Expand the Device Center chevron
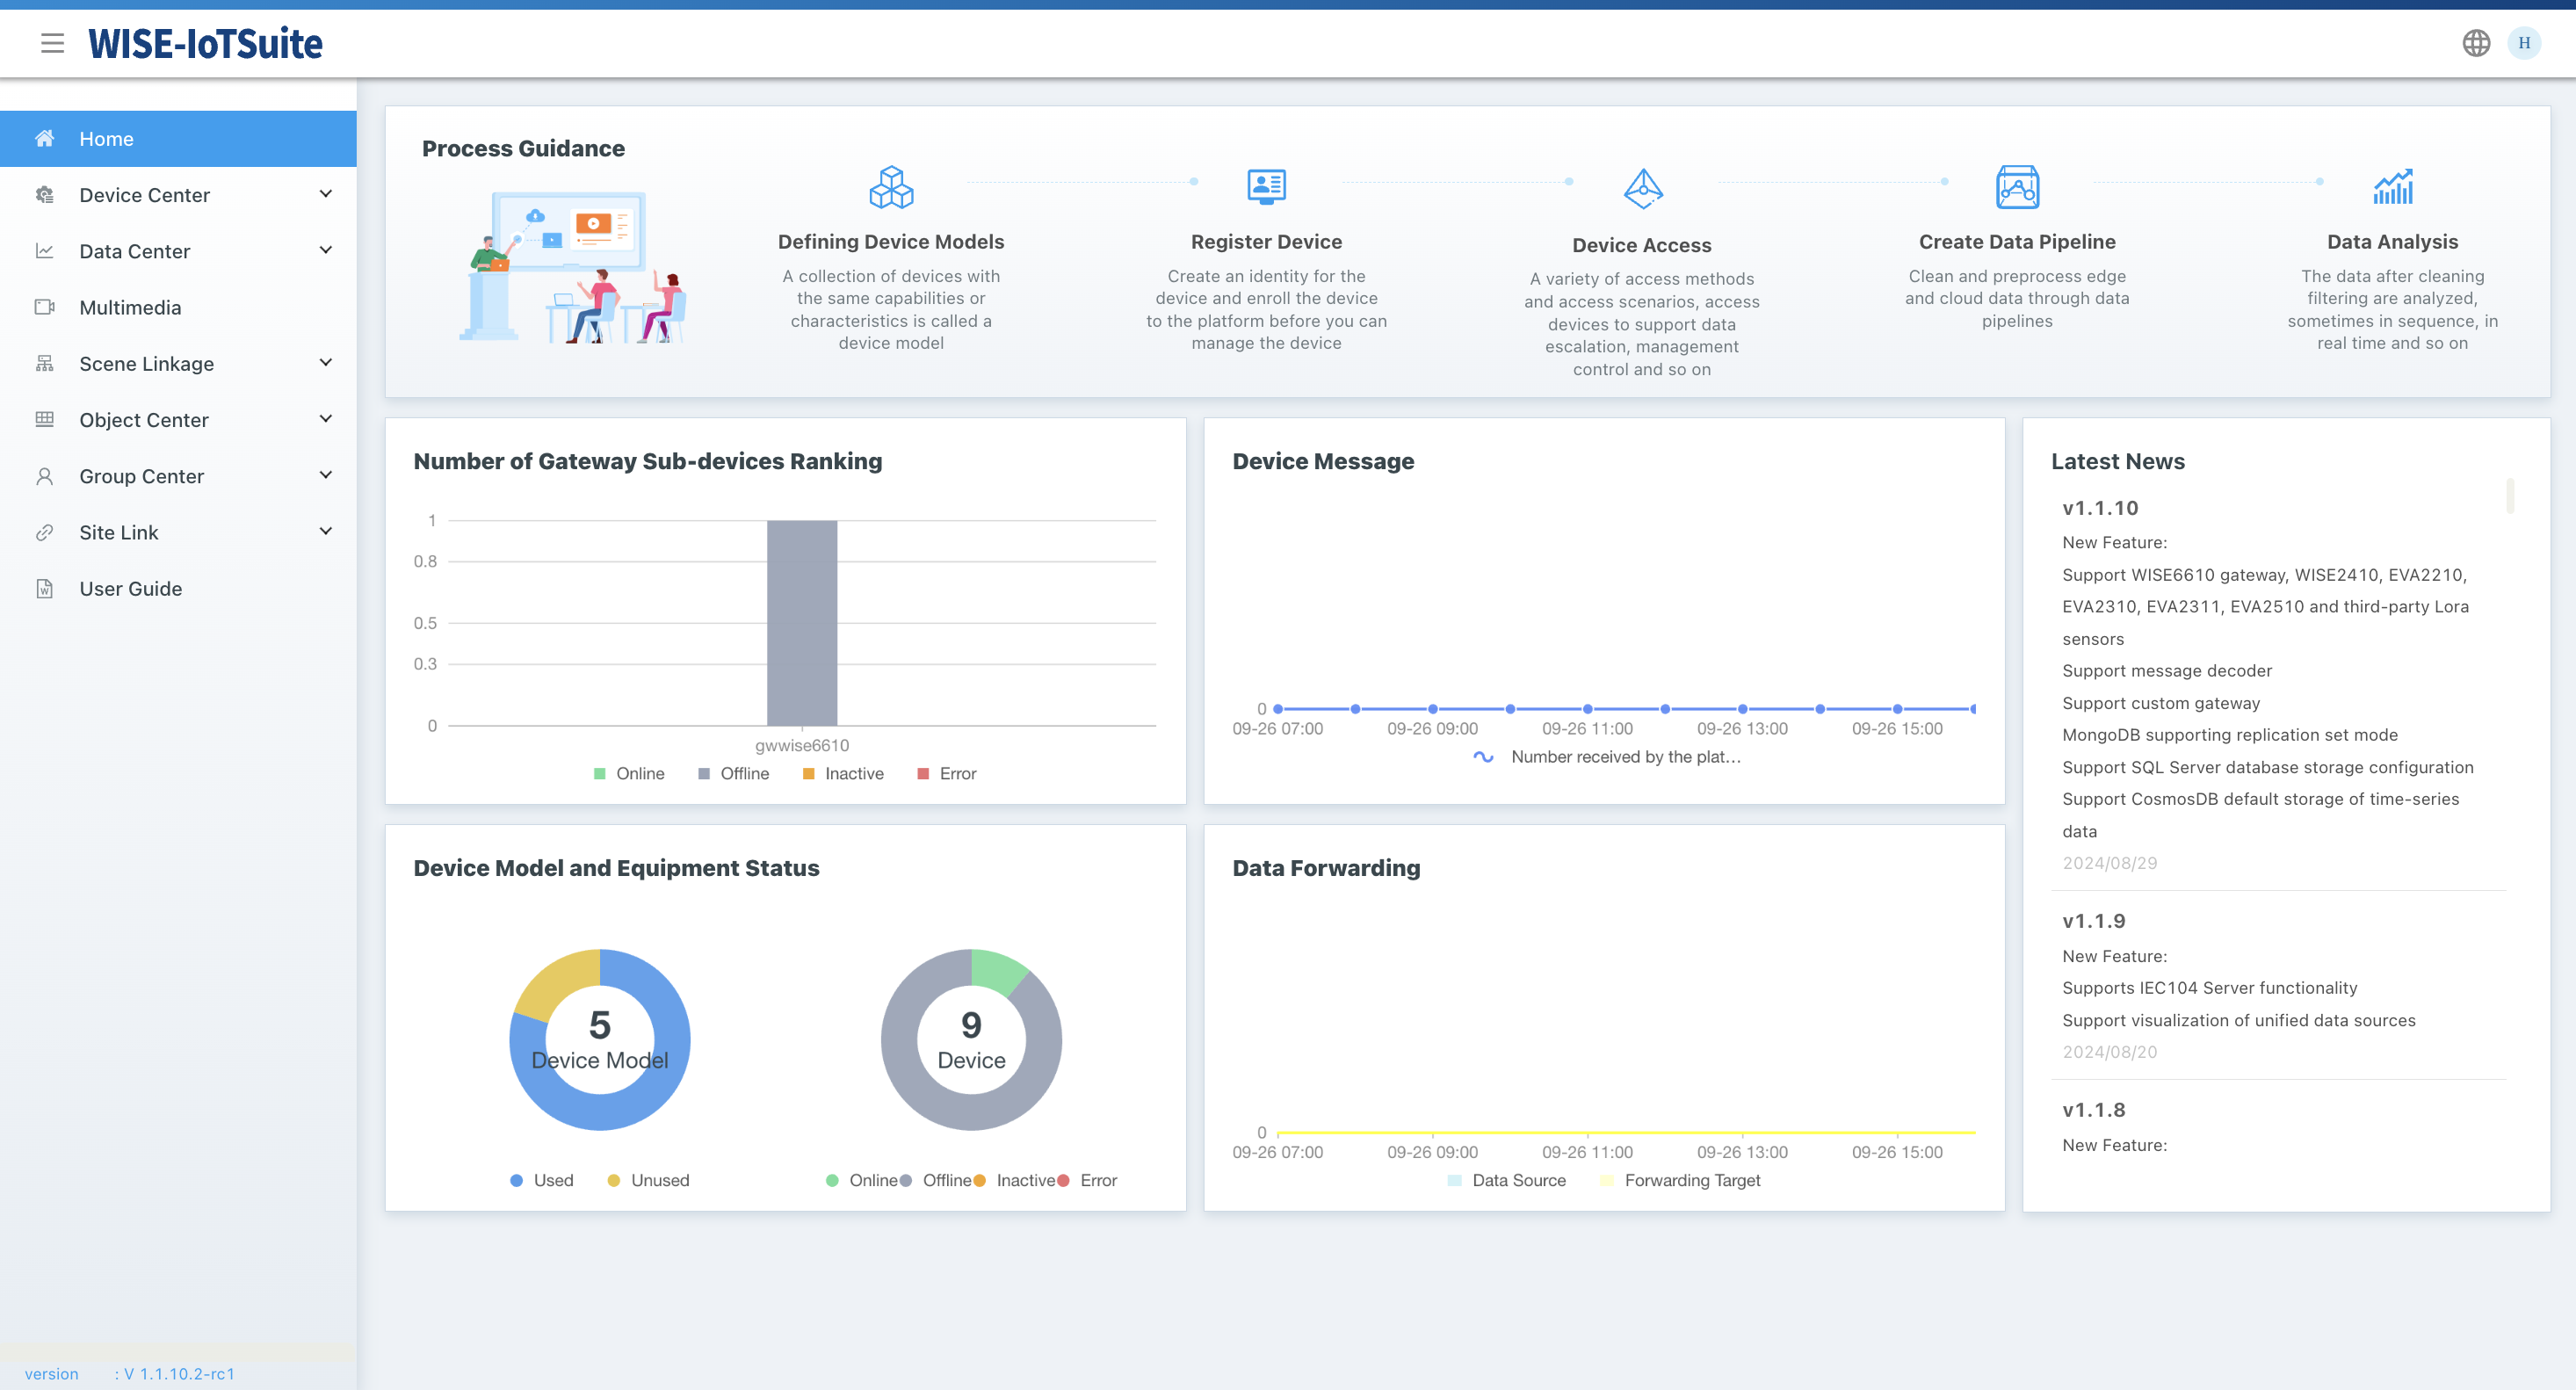The image size is (2576, 1390). pyautogui.click(x=326, y=194)
